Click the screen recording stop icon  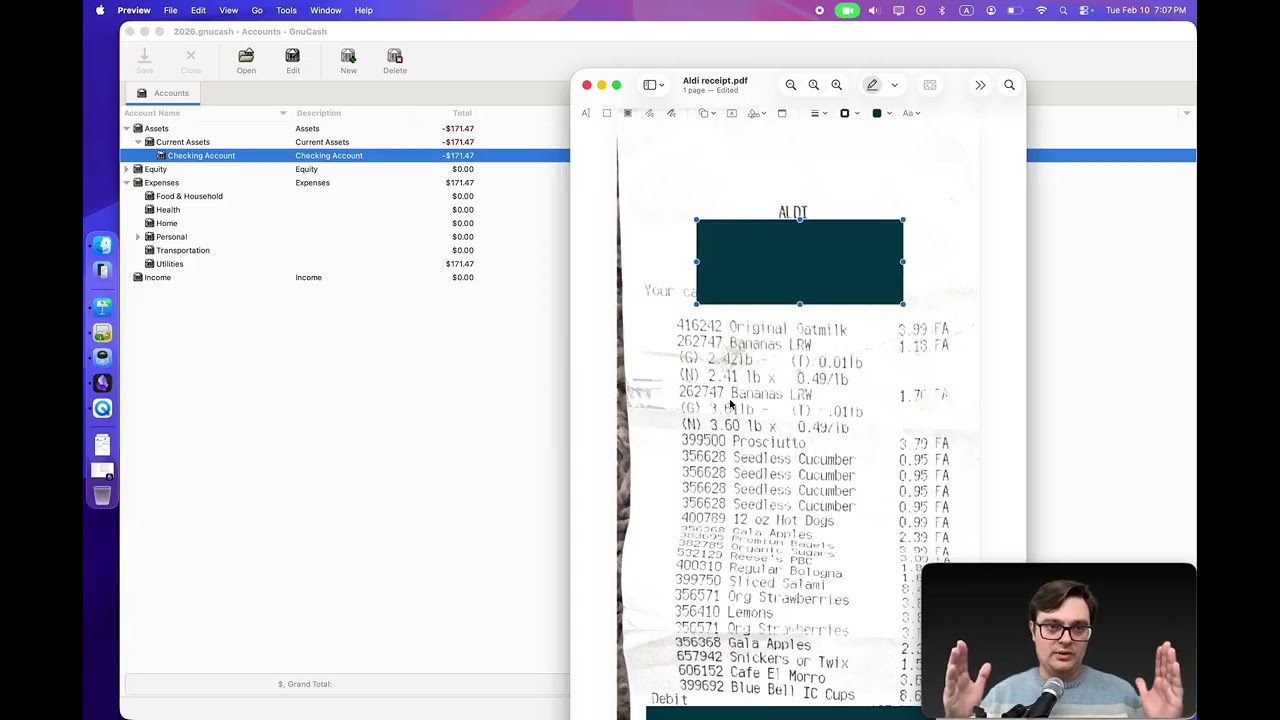(x=820, y=10)
